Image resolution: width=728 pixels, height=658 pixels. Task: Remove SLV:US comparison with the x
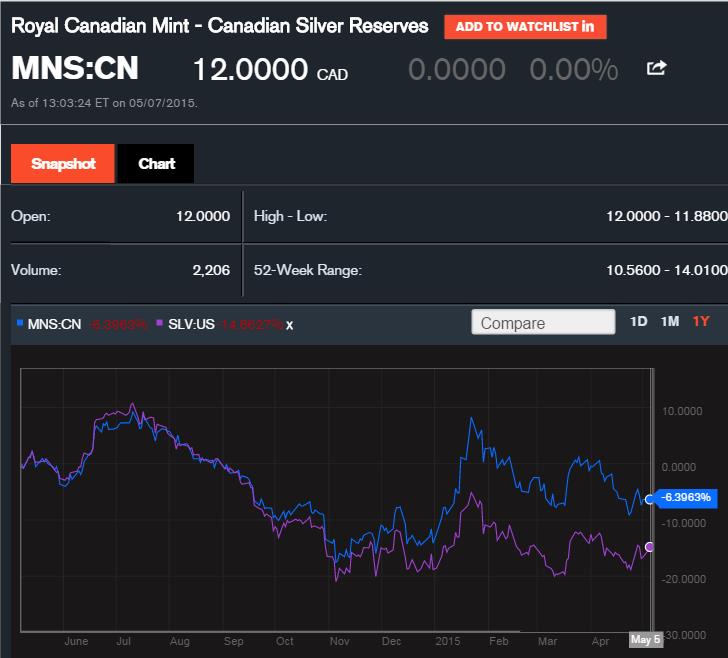pyautogui.click(x=290, y=325)
